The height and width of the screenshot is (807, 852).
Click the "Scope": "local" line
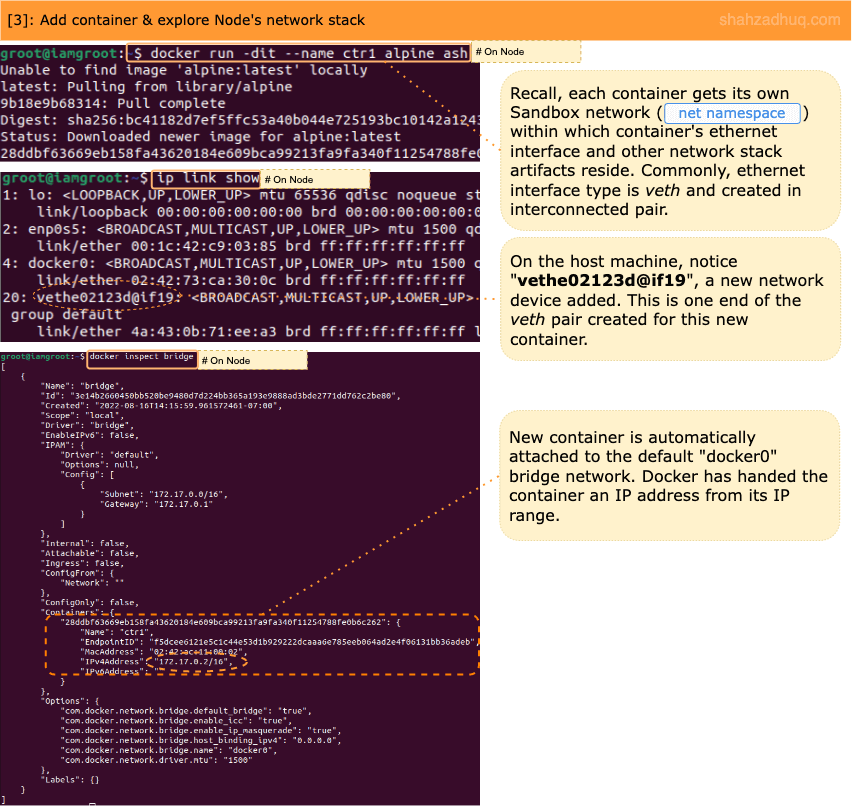[x=83, y=415]
